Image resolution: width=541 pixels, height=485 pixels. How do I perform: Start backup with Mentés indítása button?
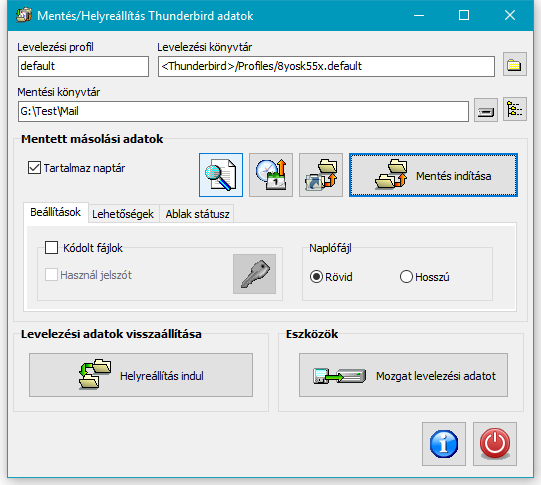pyautogui.click(x=433, y=175)
